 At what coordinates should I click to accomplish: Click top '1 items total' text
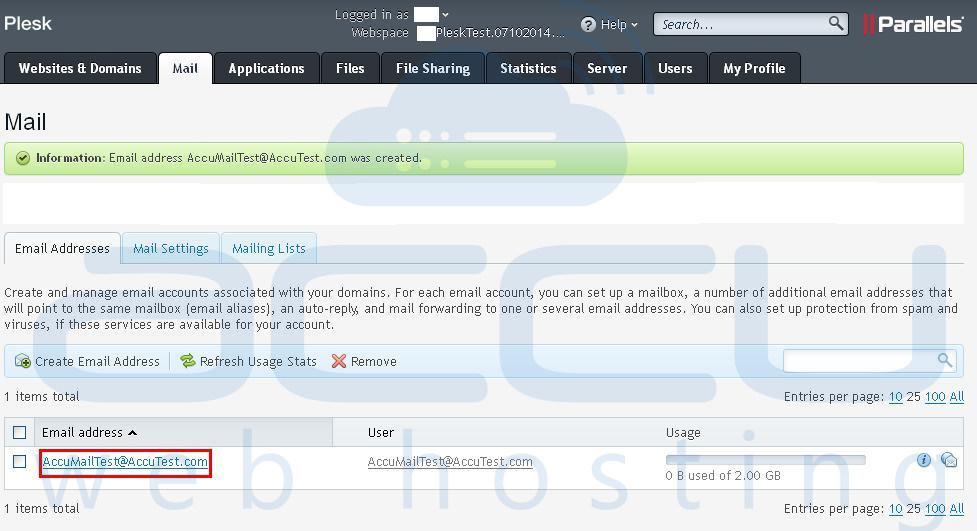[42, 396]
